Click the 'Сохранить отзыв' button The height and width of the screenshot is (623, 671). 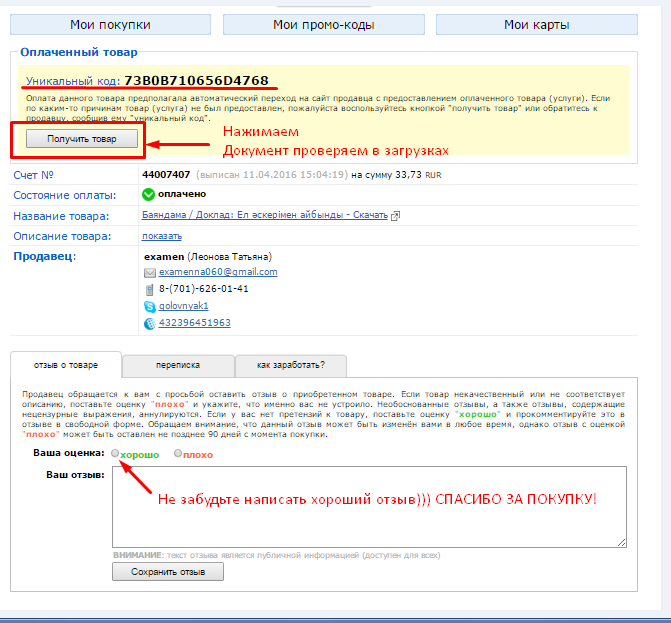[x=167, y=572]
